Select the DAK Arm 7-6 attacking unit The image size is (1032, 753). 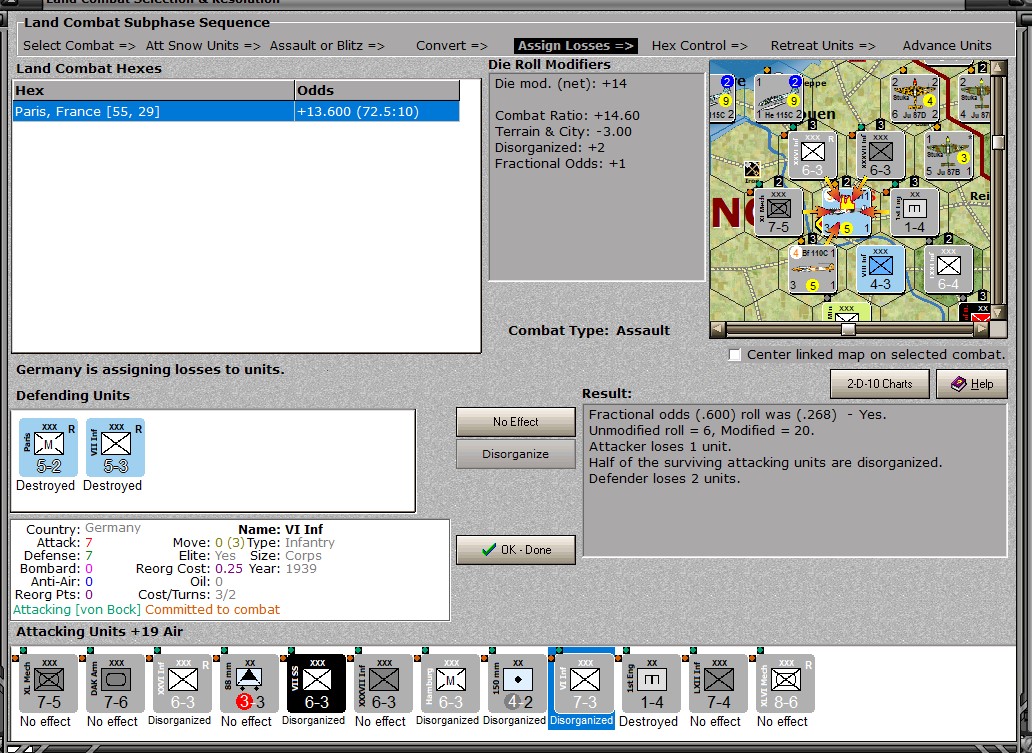point(116,683)
